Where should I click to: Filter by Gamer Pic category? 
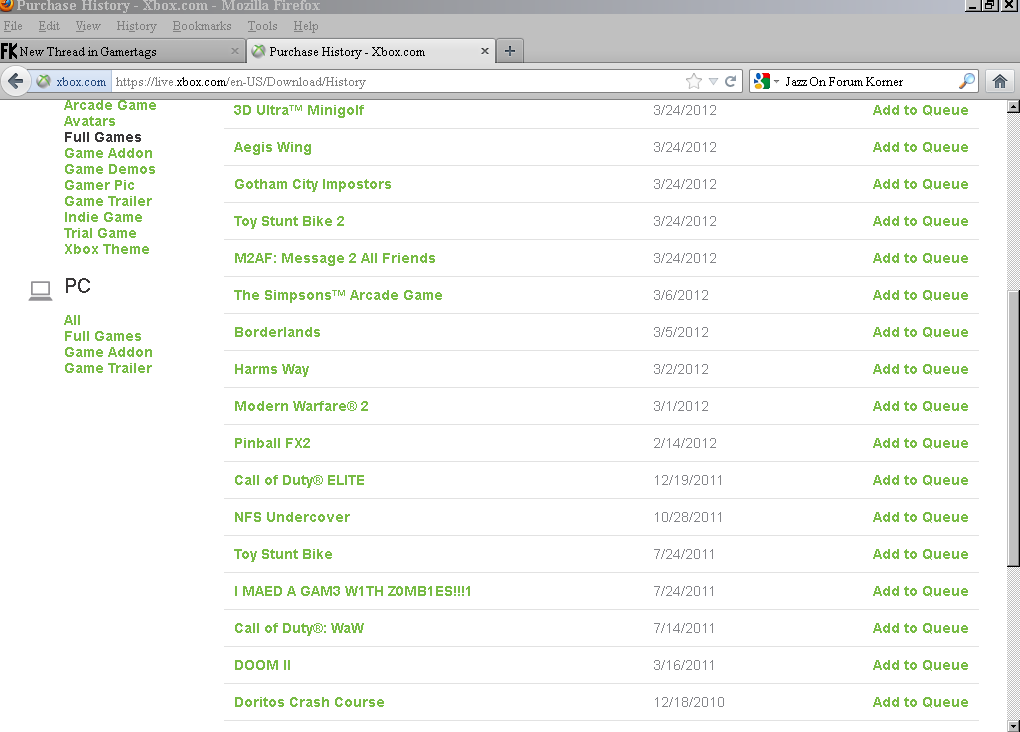100,185
